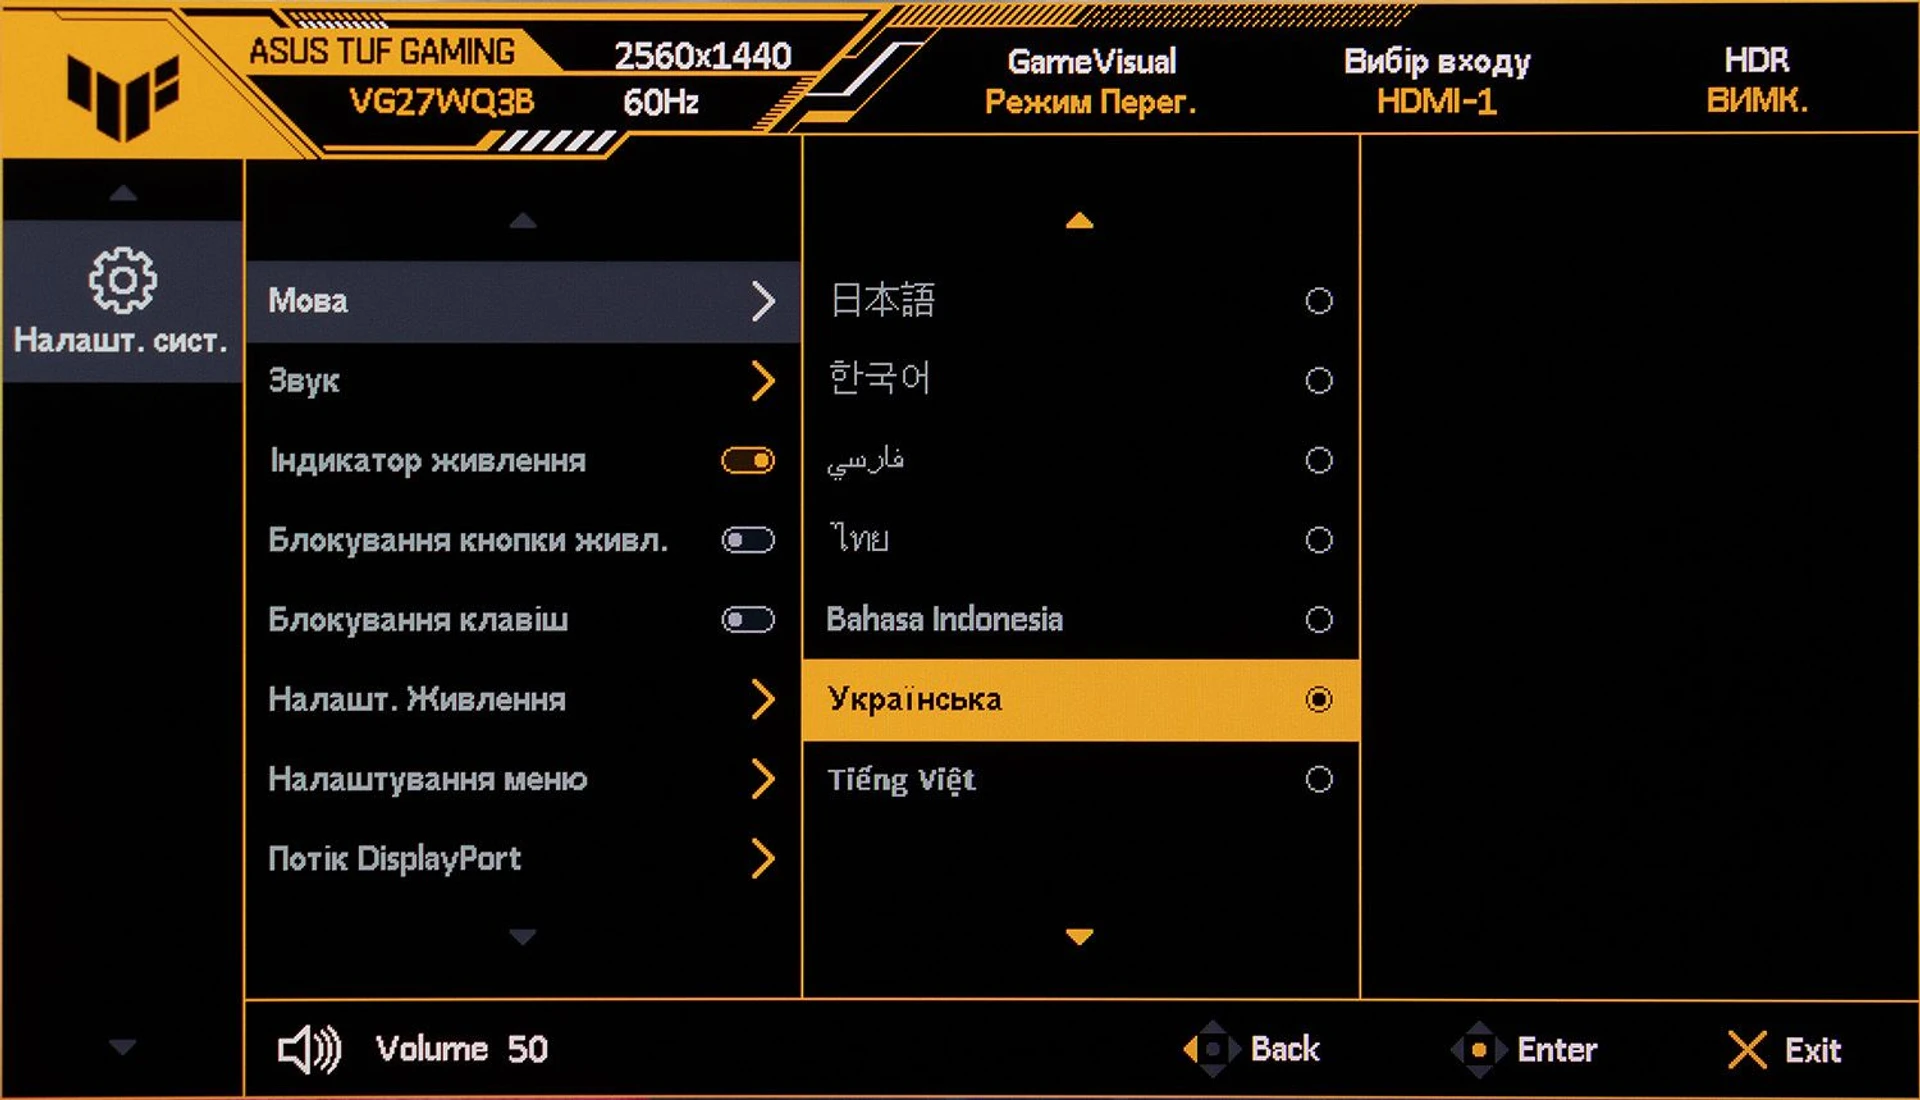Expand Налашт. Живлення chevron
The width and height of the screenshot is (1920, 1100).
tap(763, 699)
